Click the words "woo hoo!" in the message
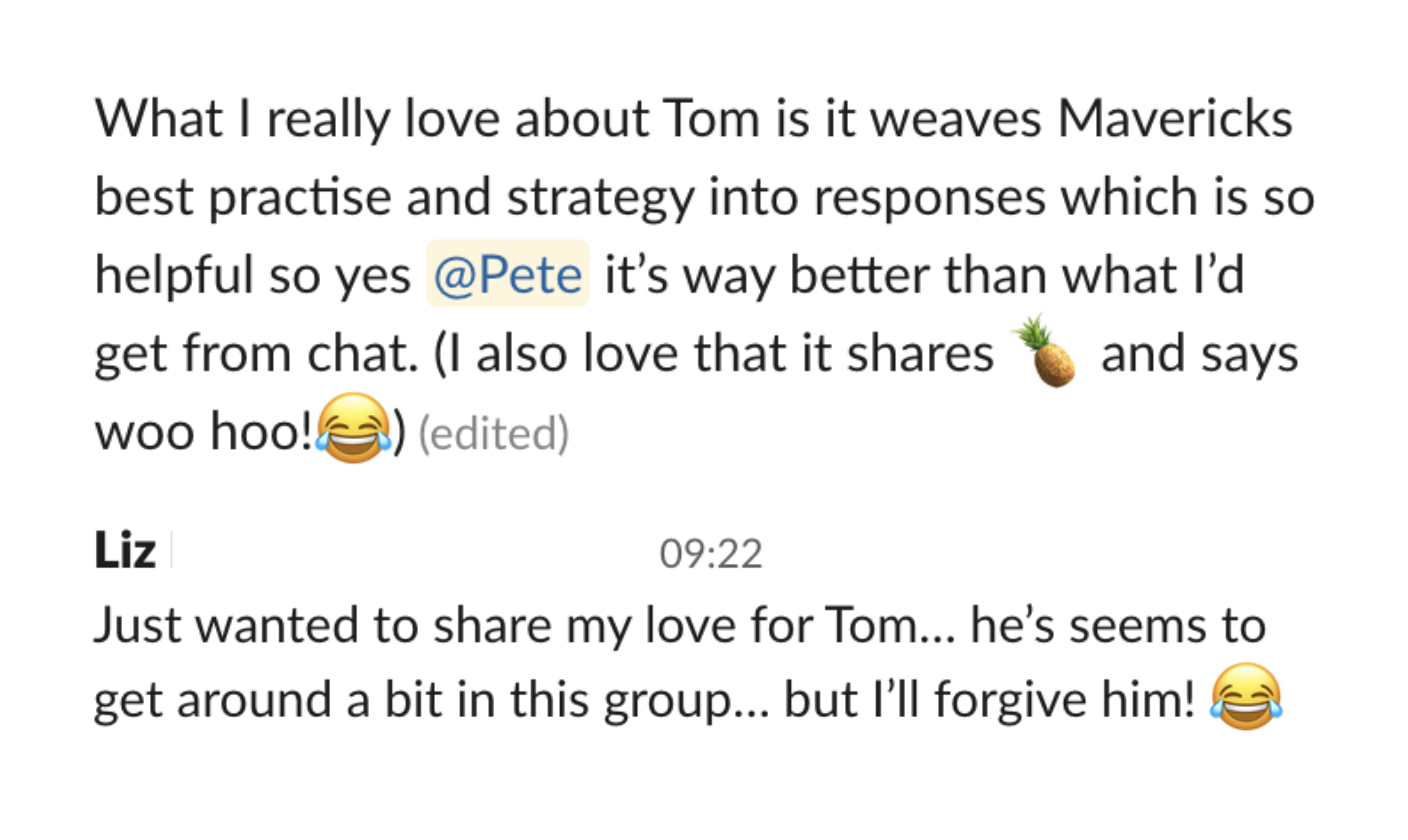 pos(203,434)
